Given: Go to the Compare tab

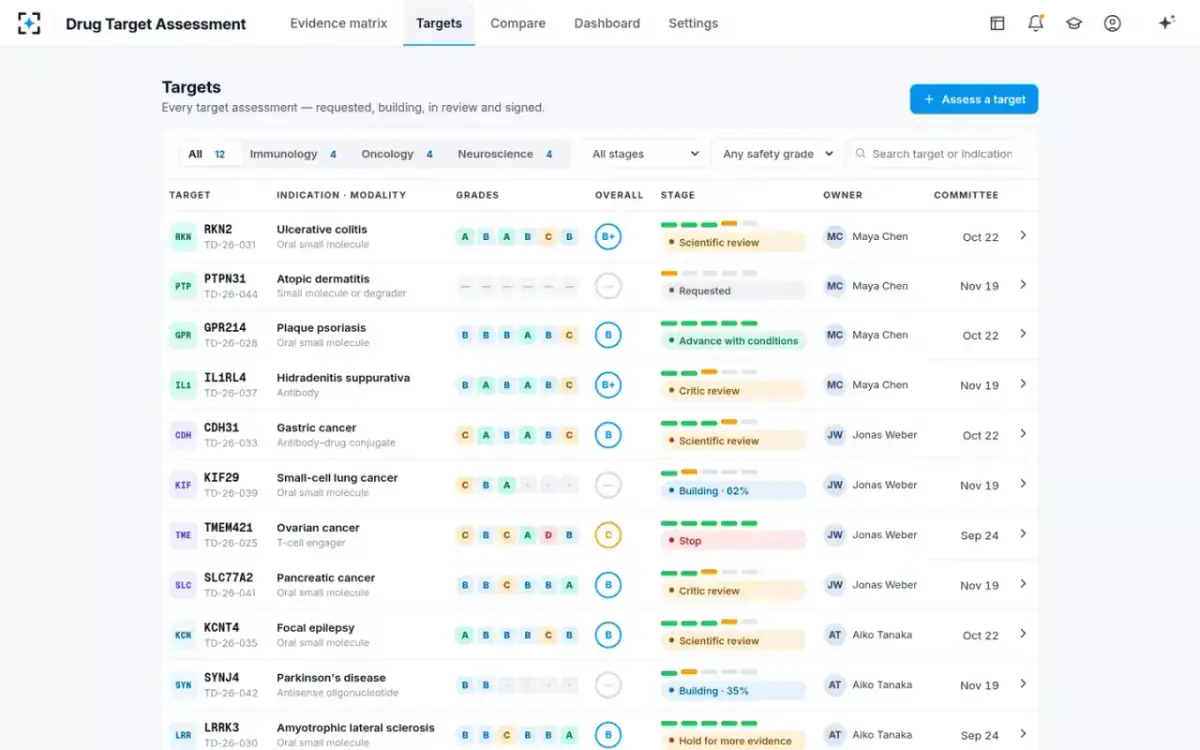Looking at the screenshot, I should 518,23.
